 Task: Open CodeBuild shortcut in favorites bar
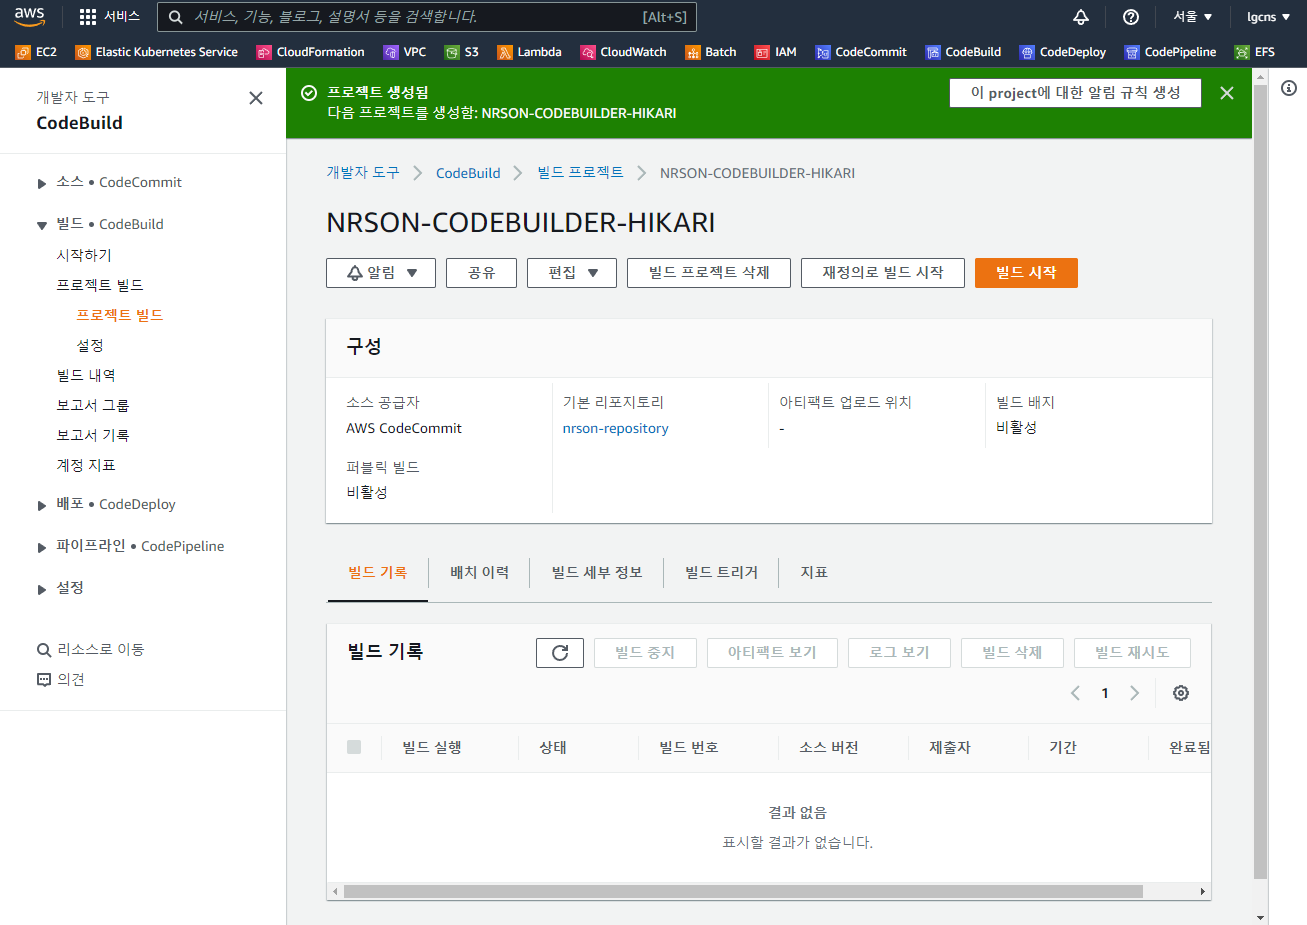click(963, 52)
